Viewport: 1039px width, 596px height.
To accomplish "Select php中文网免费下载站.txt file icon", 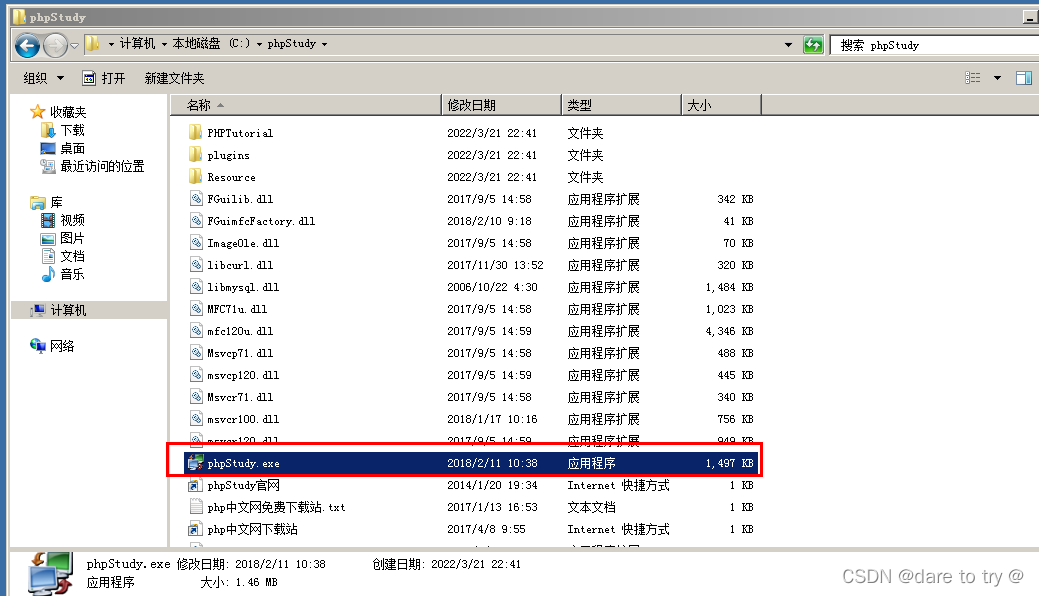I will coord(195,507).
